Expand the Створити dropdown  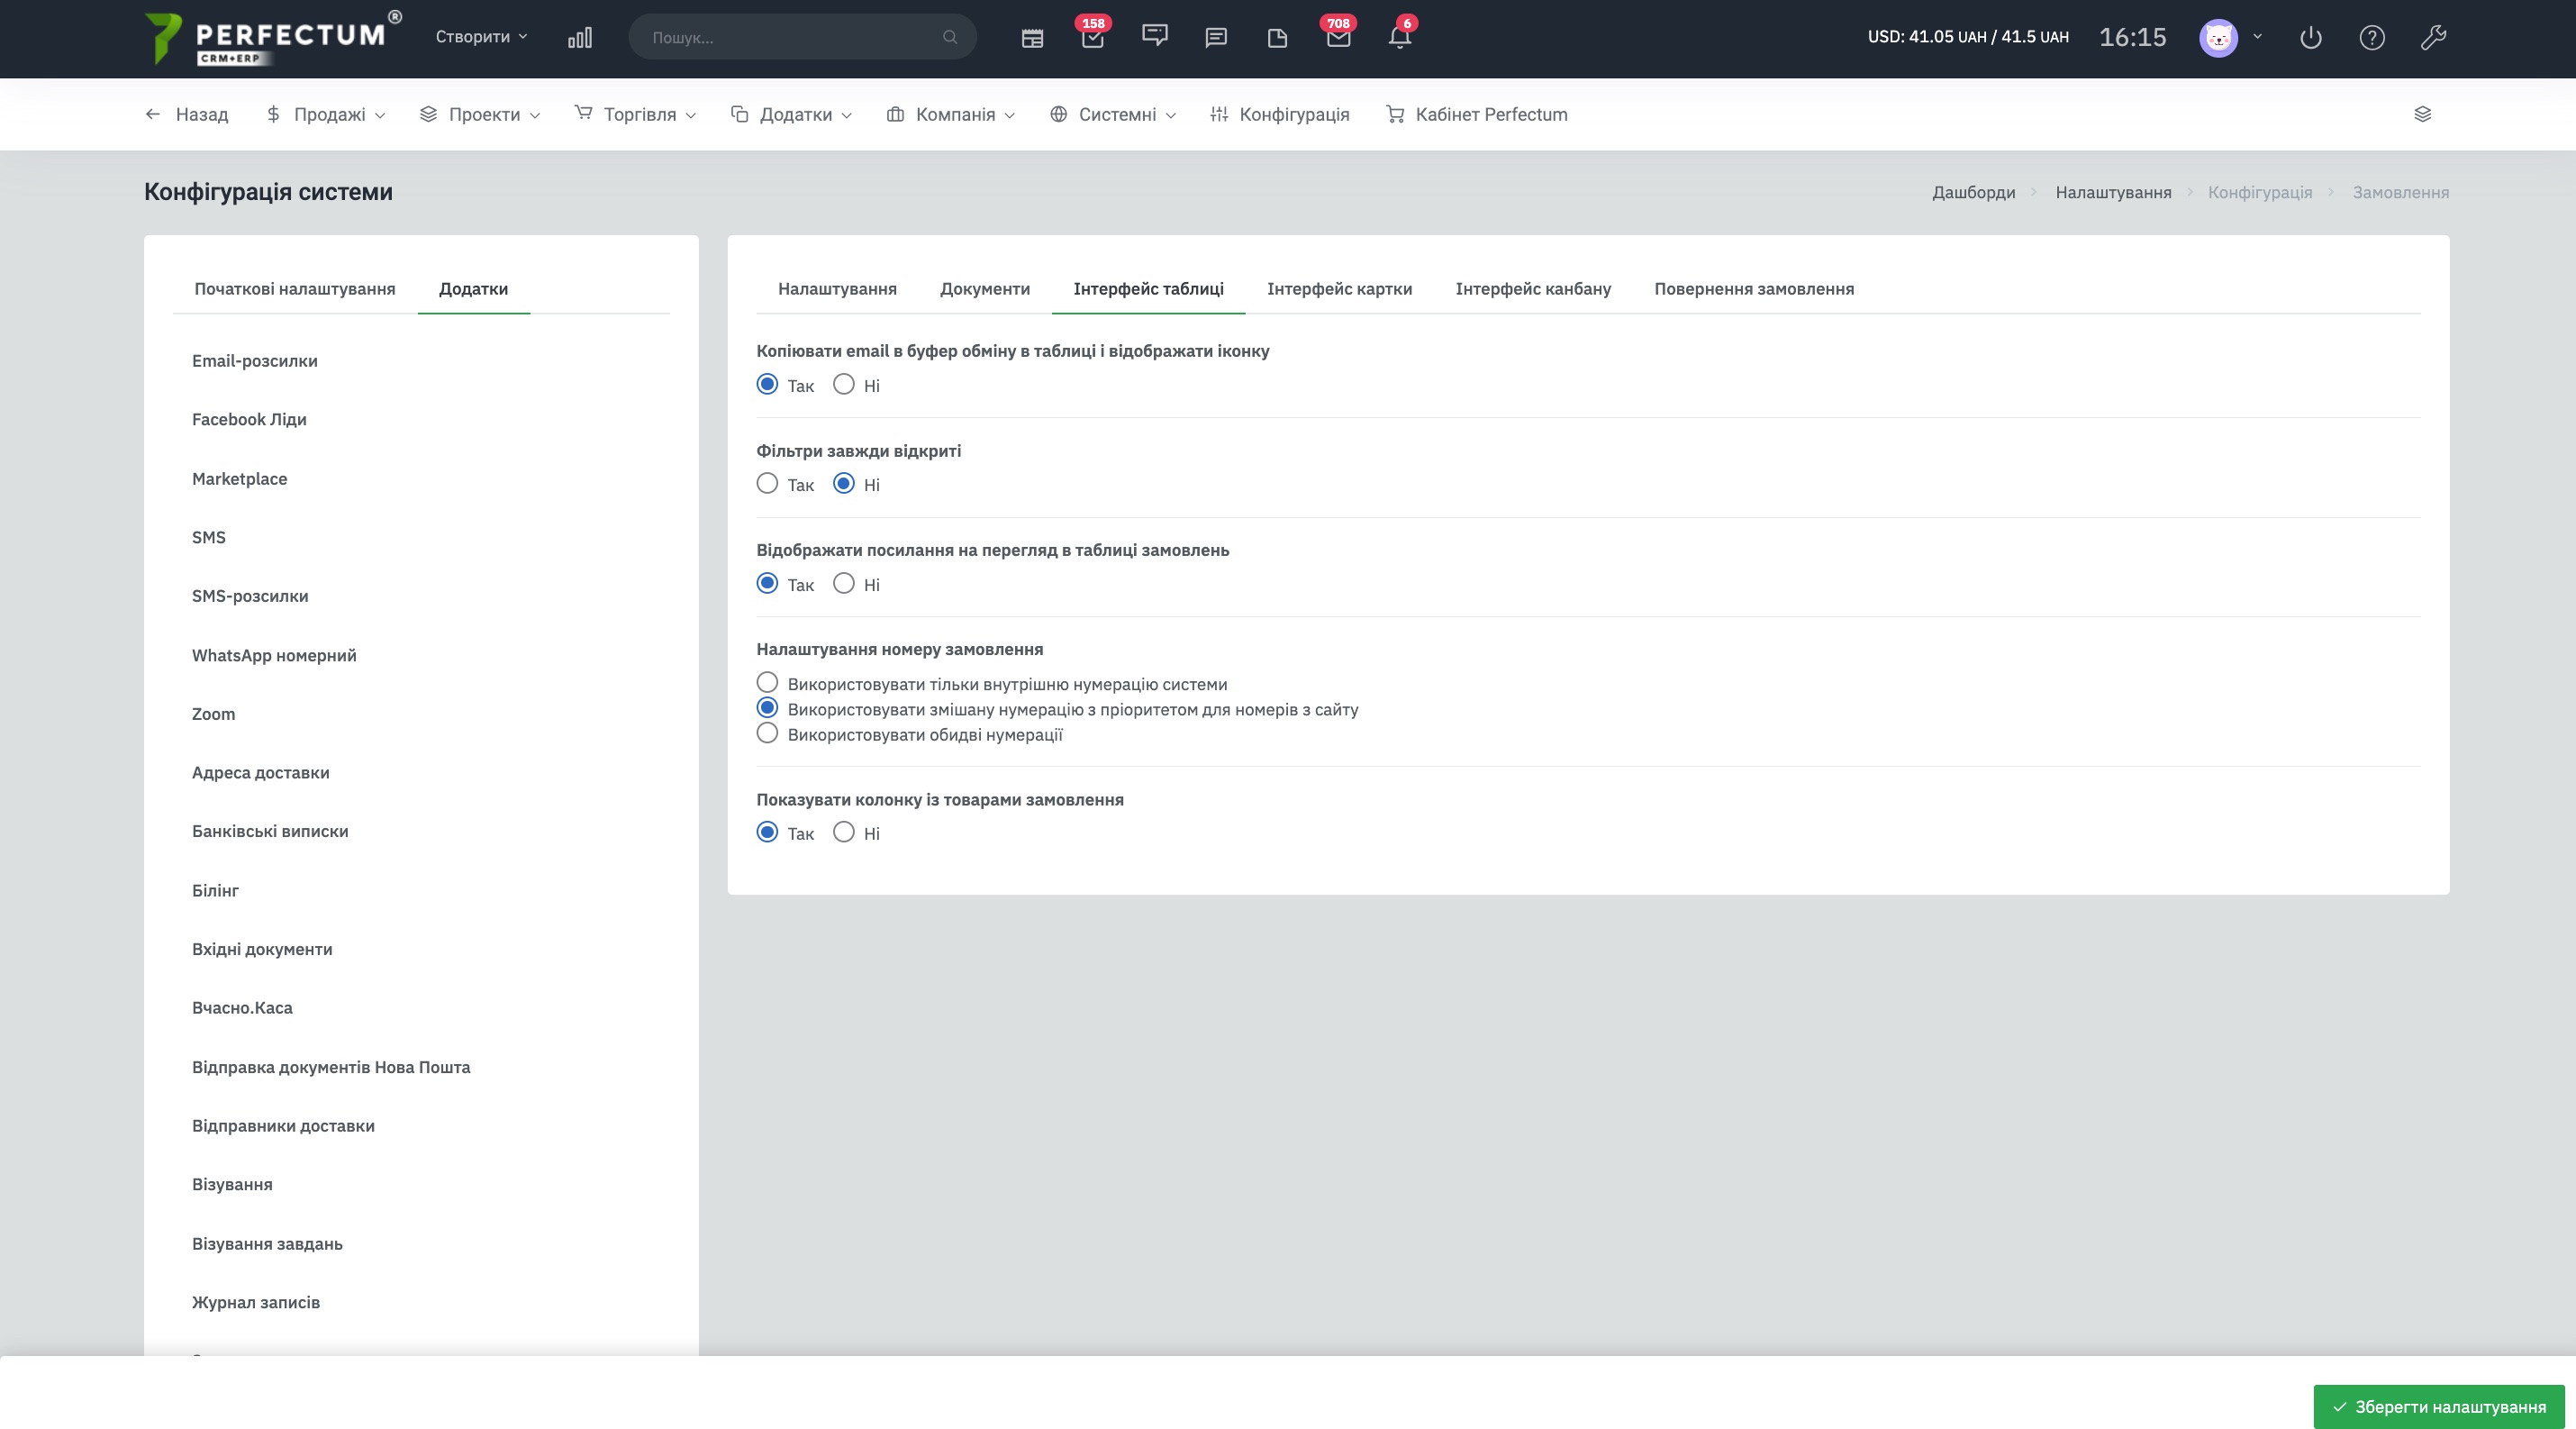481,37
